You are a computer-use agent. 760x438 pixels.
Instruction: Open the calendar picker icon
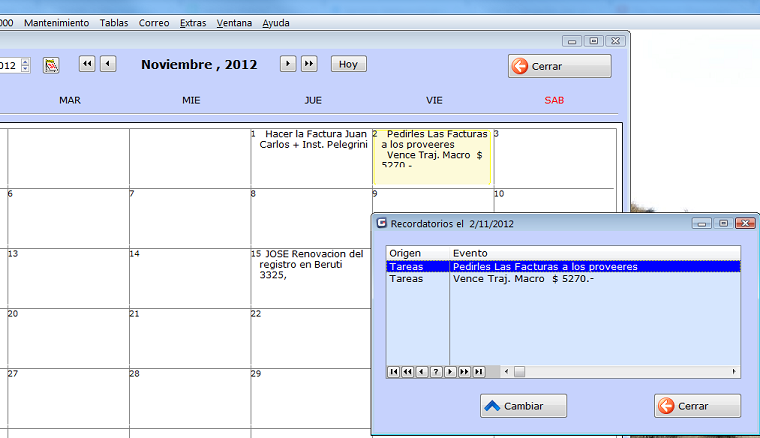coord(51,65)
